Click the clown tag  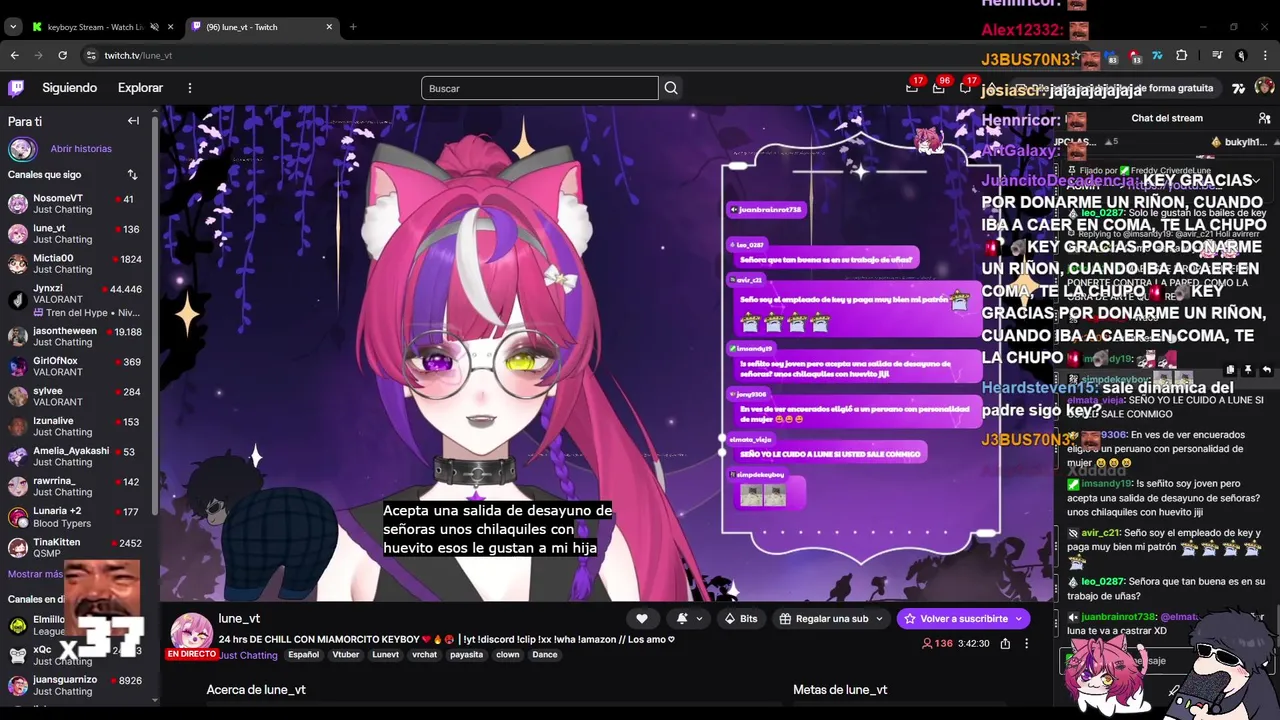coord(508,655)
